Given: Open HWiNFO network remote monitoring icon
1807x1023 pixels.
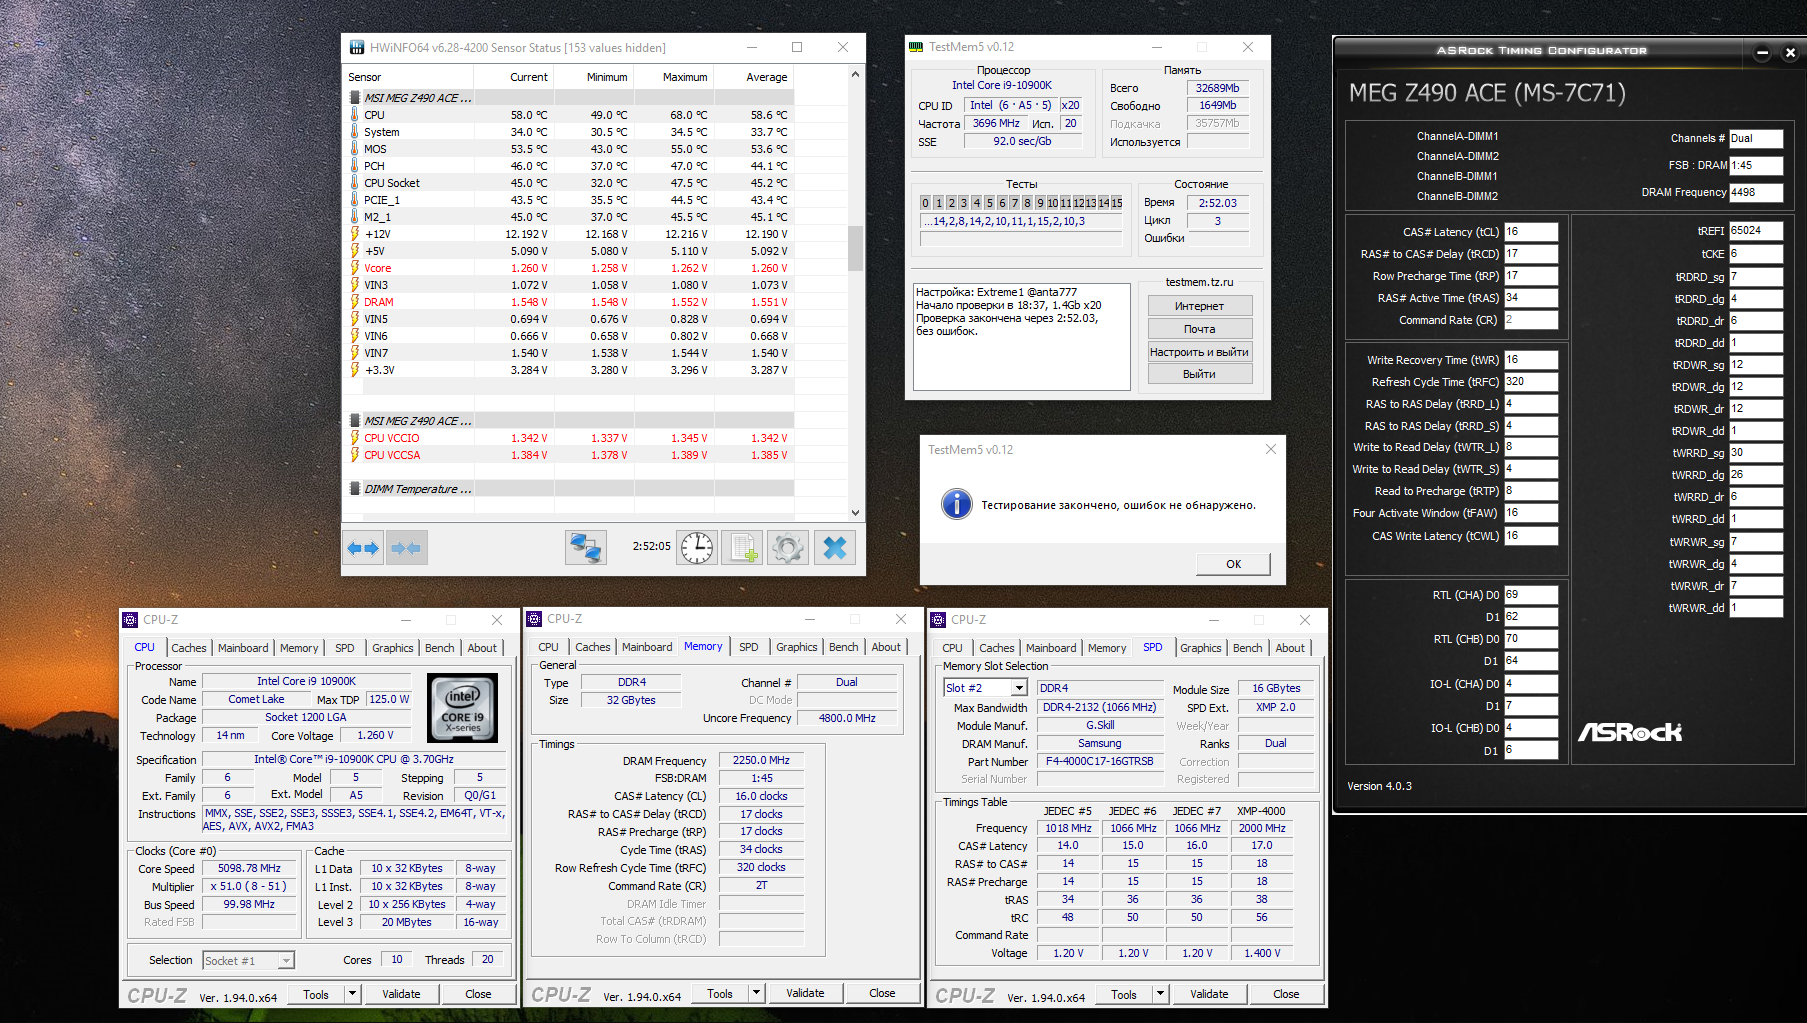Looking at the screenshot, I should click(585, 548).
